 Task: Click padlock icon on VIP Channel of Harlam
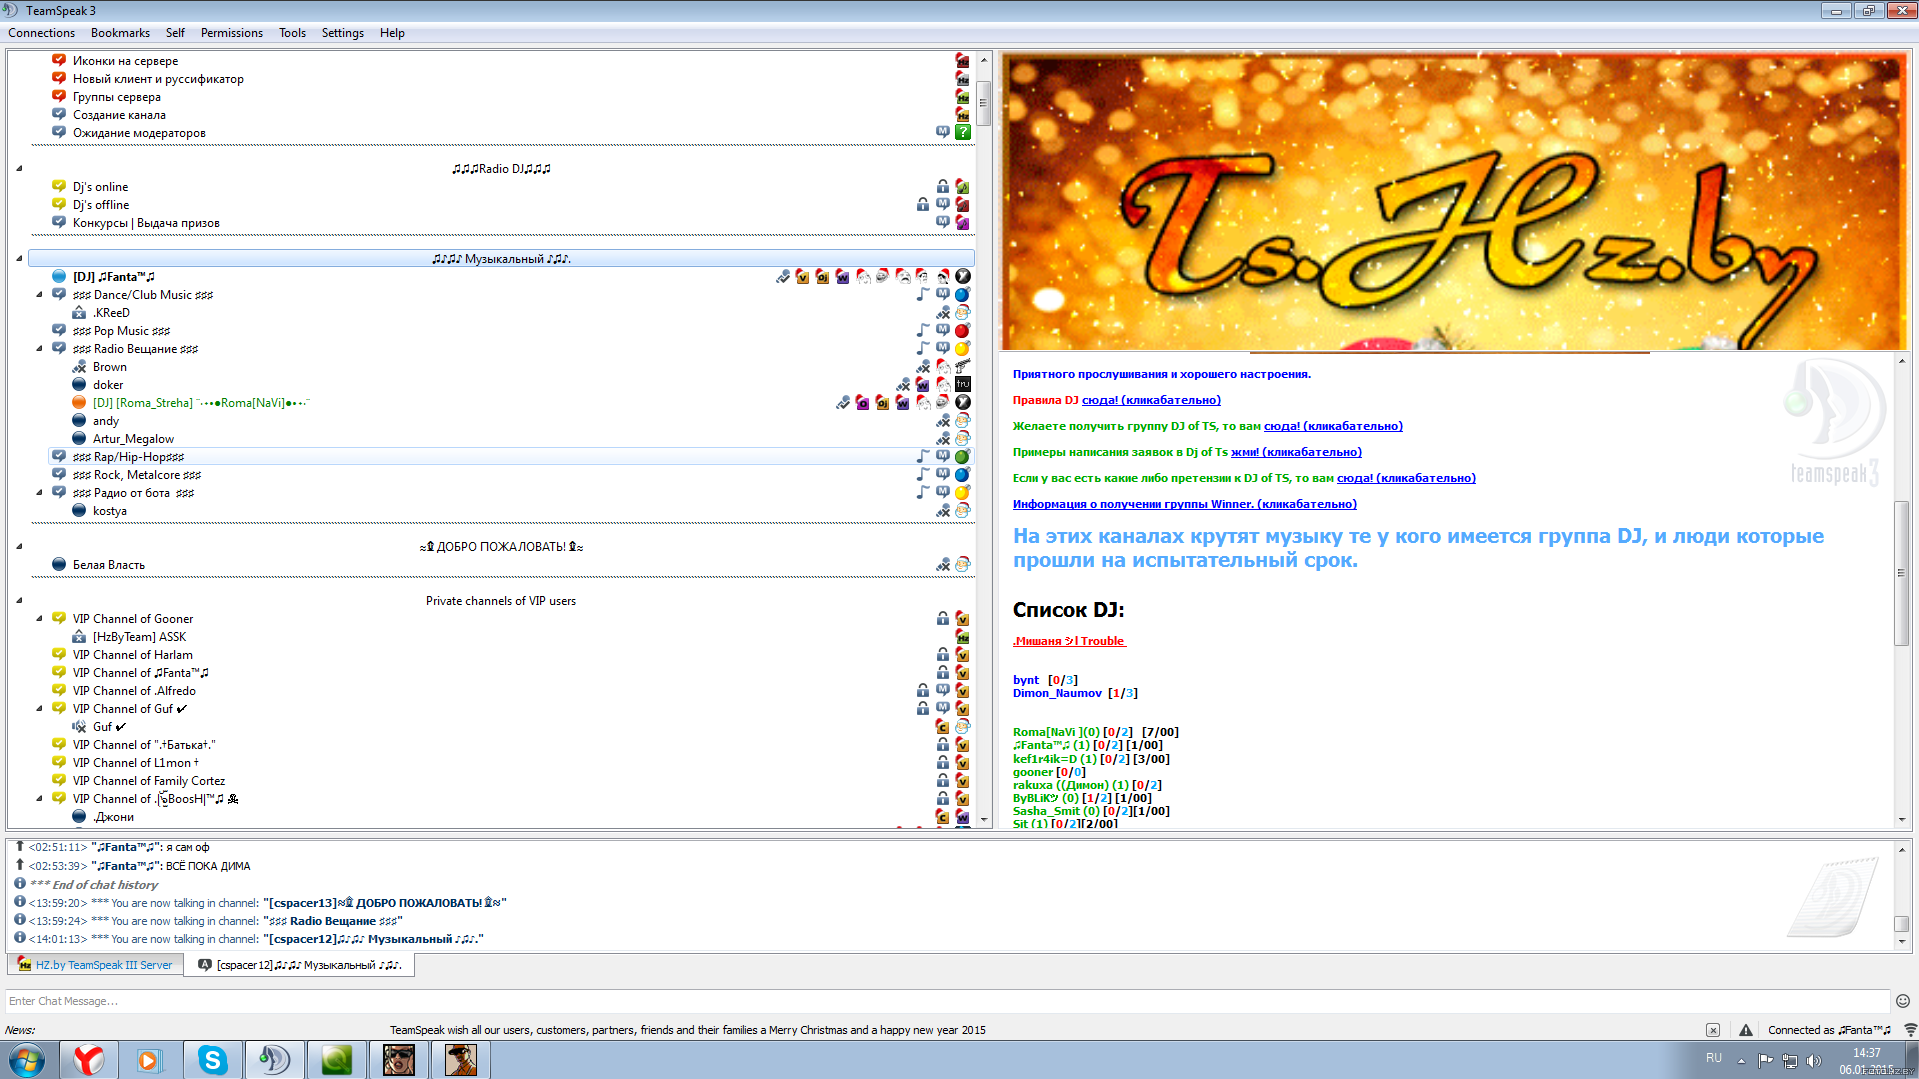click(942, 655)
